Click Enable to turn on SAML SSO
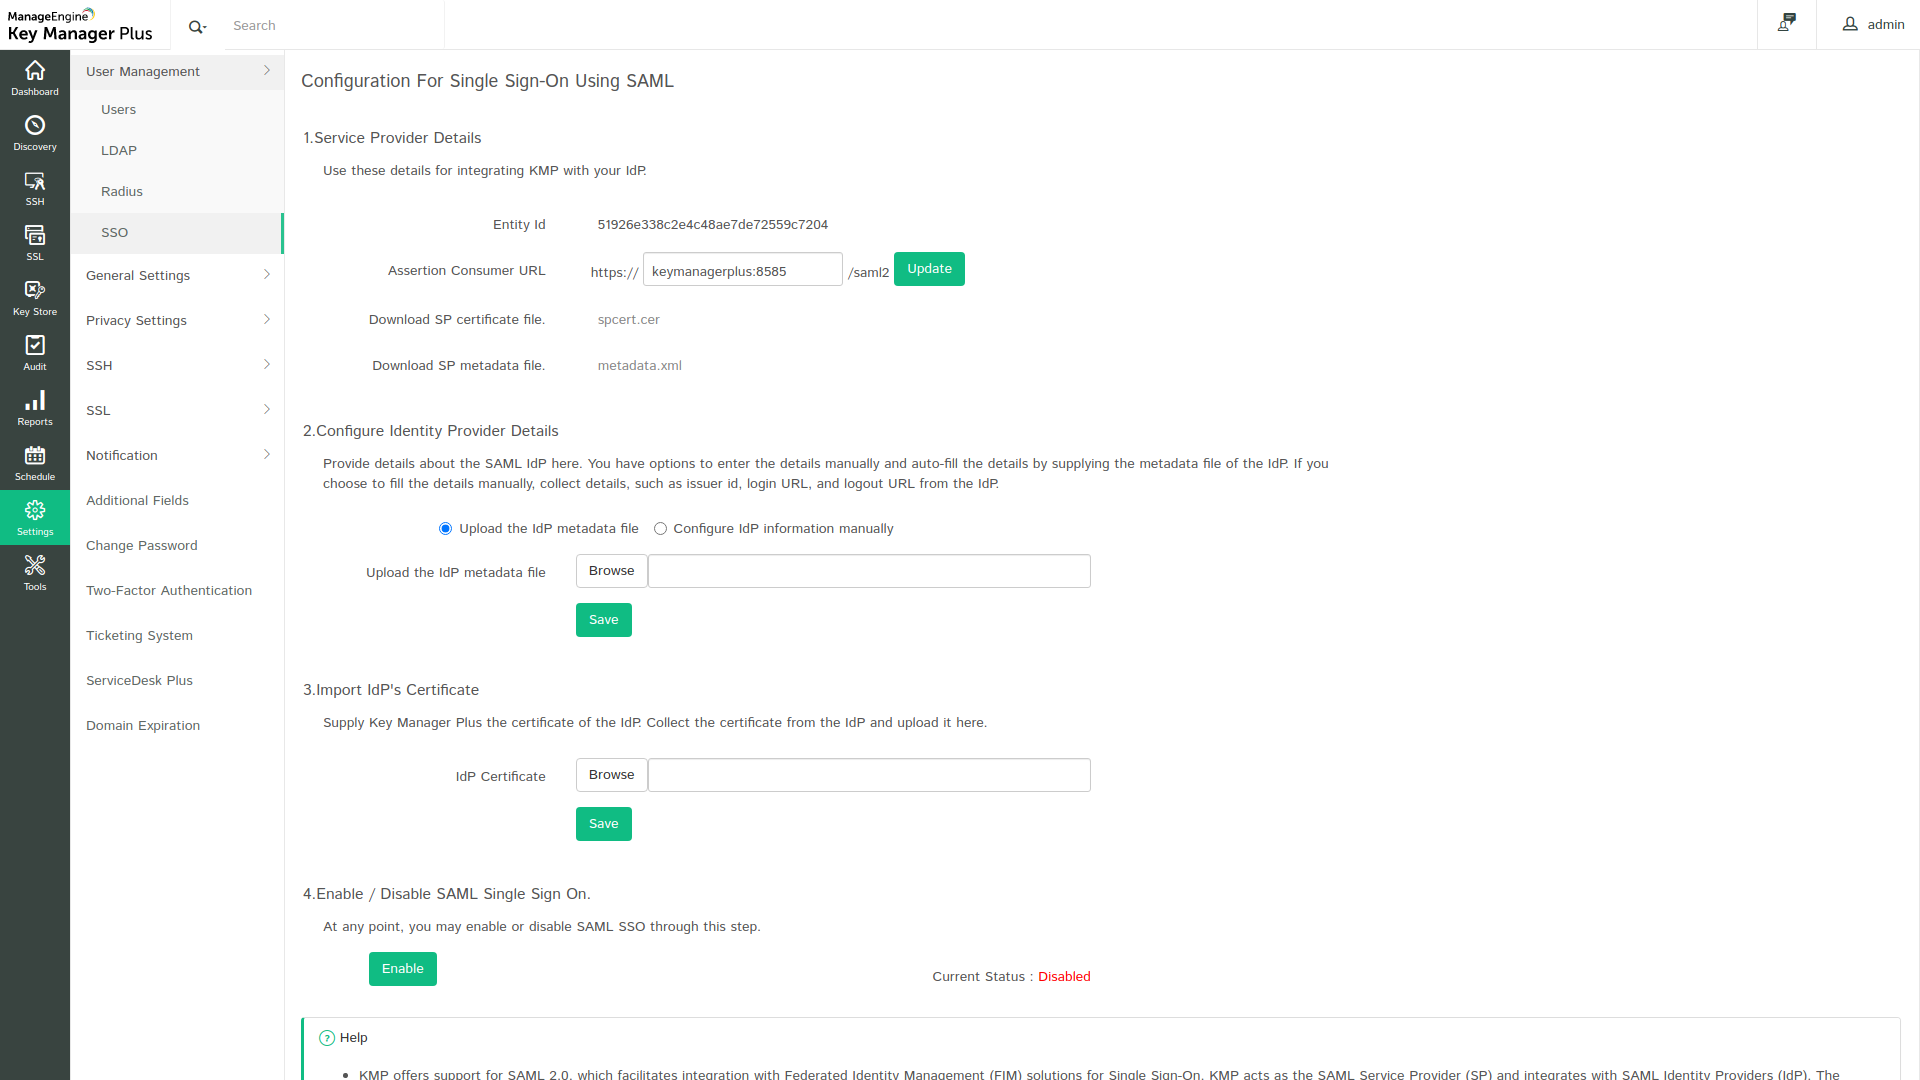The width and height of the screenshot is (1920, 1080). (402, 968)
